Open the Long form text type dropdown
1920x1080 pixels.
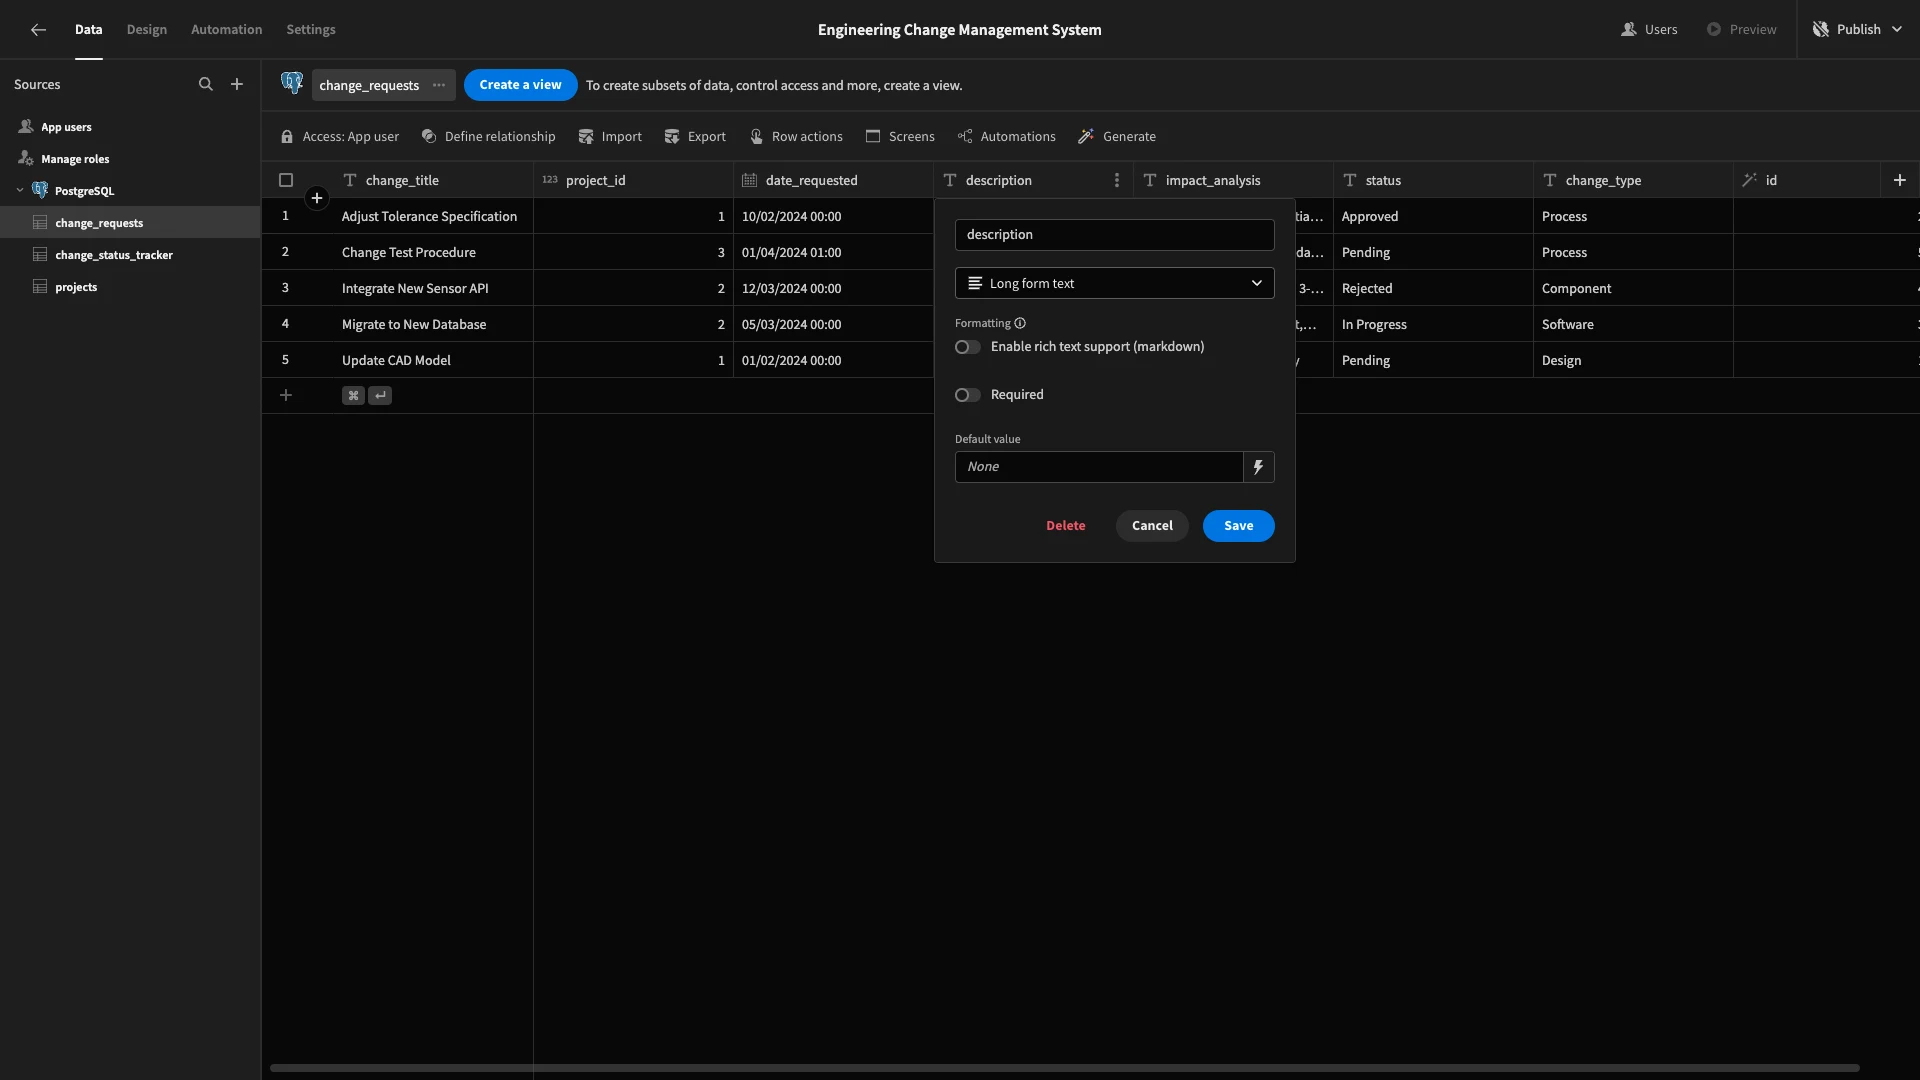coord(1114,284)
